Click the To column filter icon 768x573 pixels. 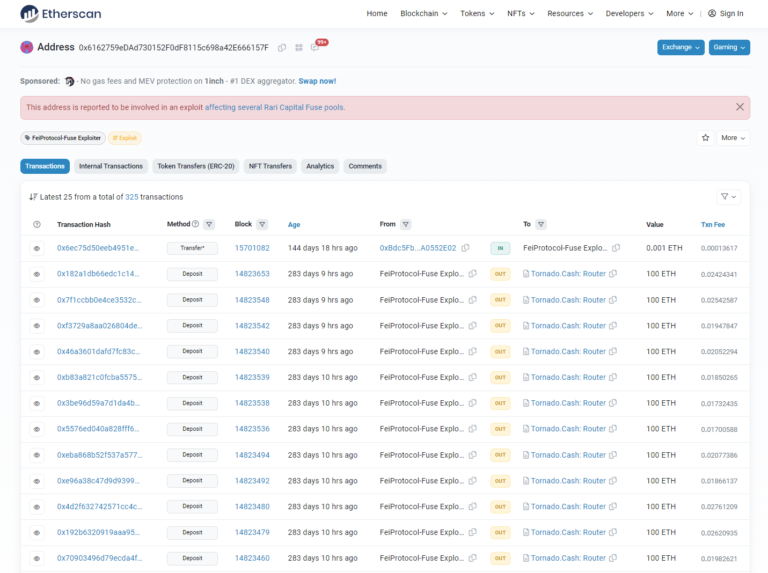pyautogui.click(x=541, y=225)
